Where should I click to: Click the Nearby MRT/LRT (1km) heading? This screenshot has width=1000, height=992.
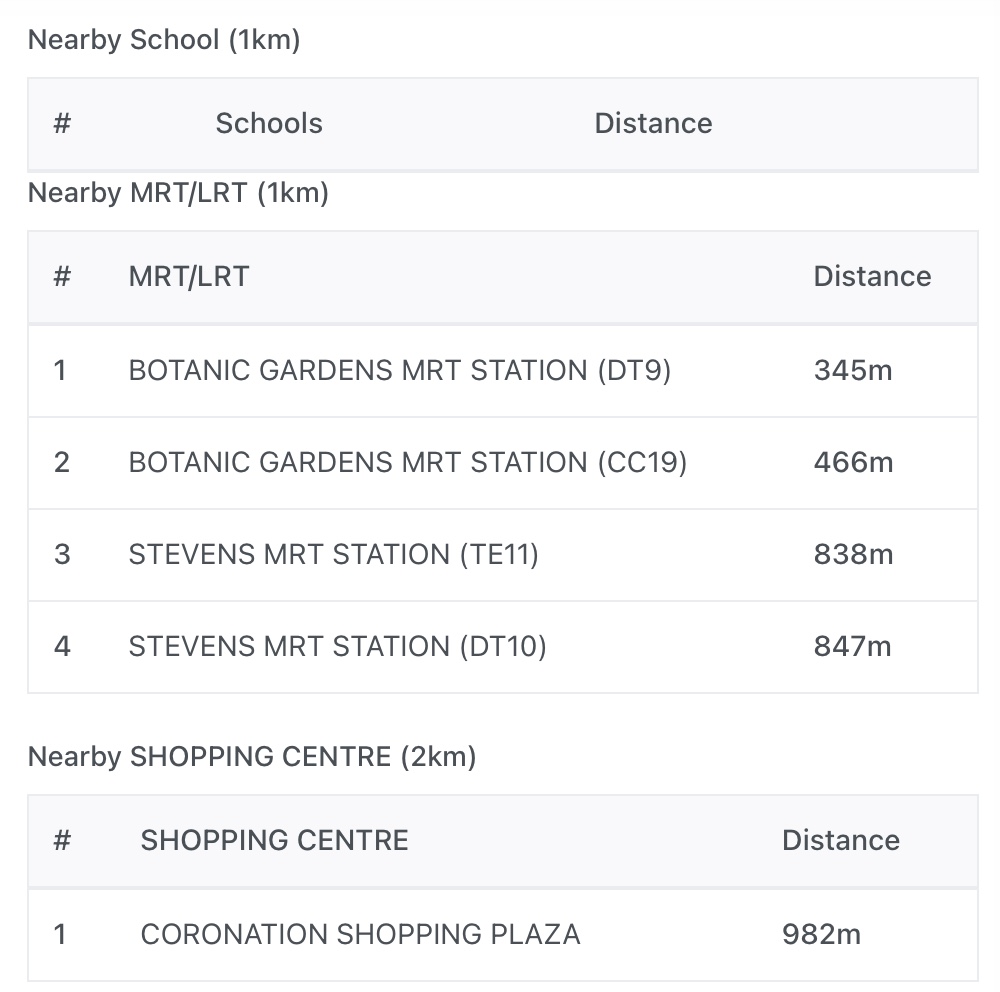tap(178, 193)
